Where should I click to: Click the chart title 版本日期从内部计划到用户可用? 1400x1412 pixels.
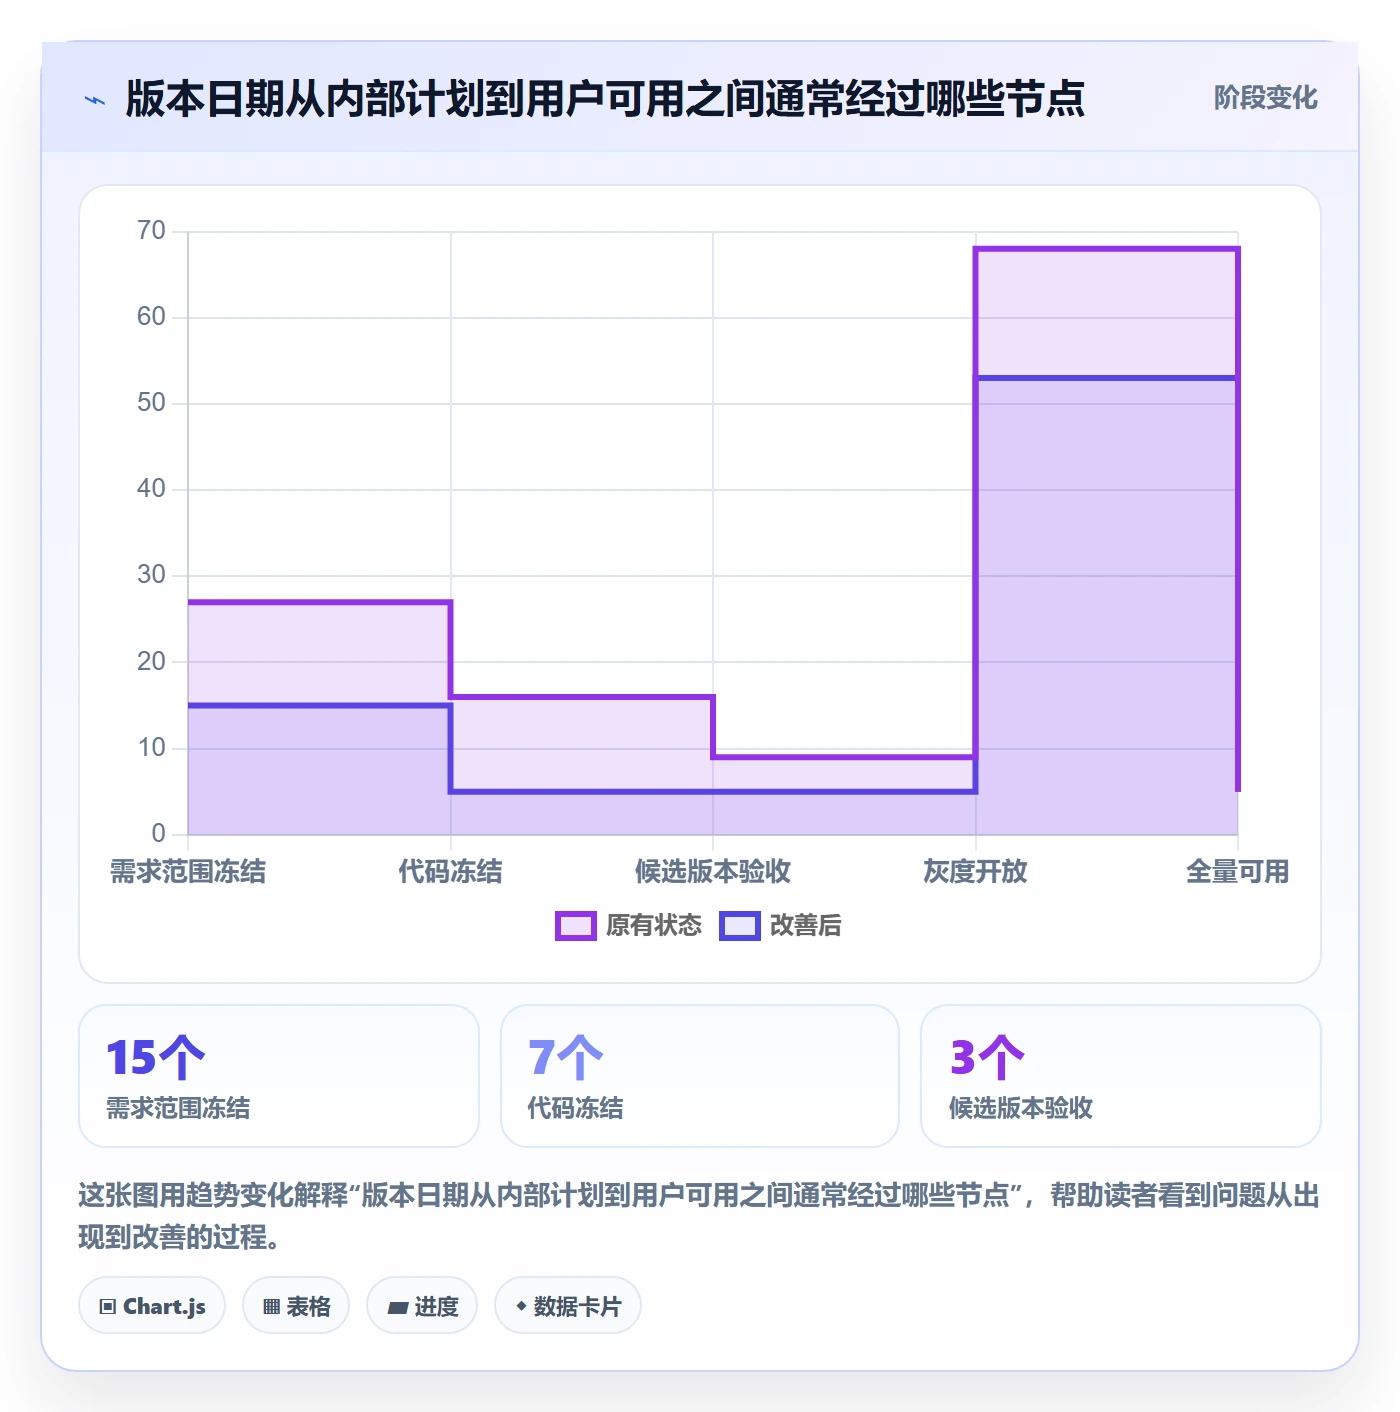click(x=605, y=99)
